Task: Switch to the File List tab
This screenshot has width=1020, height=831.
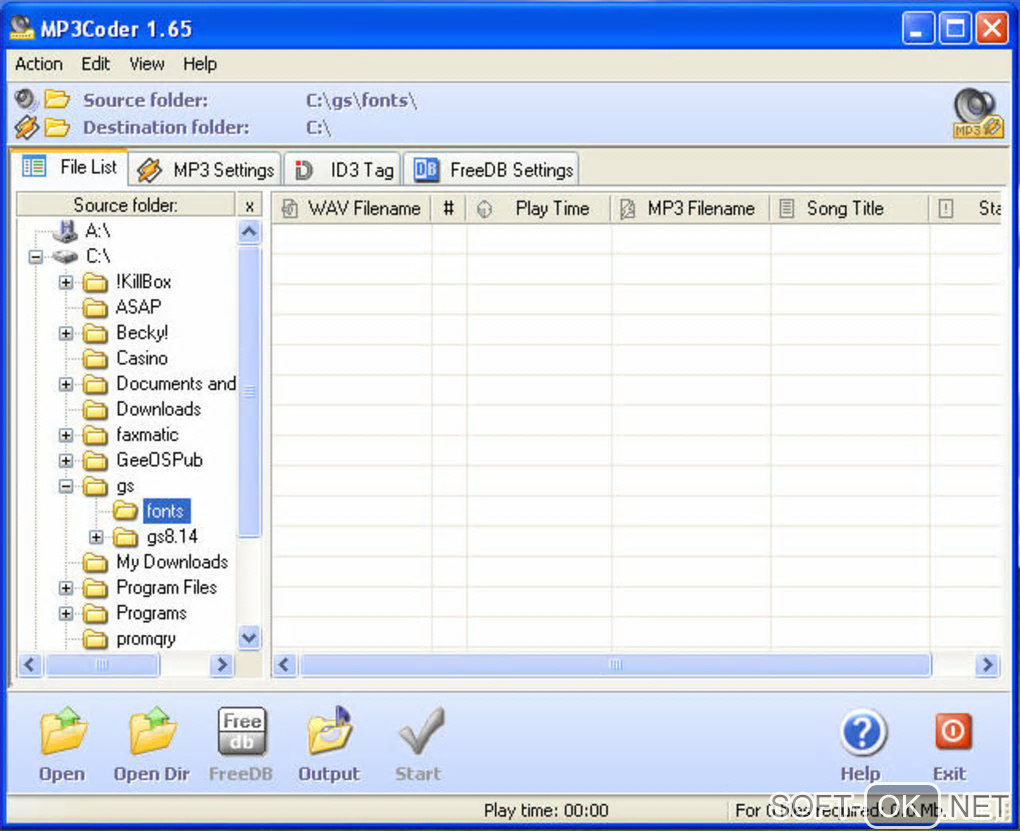Action: point(70,167)
